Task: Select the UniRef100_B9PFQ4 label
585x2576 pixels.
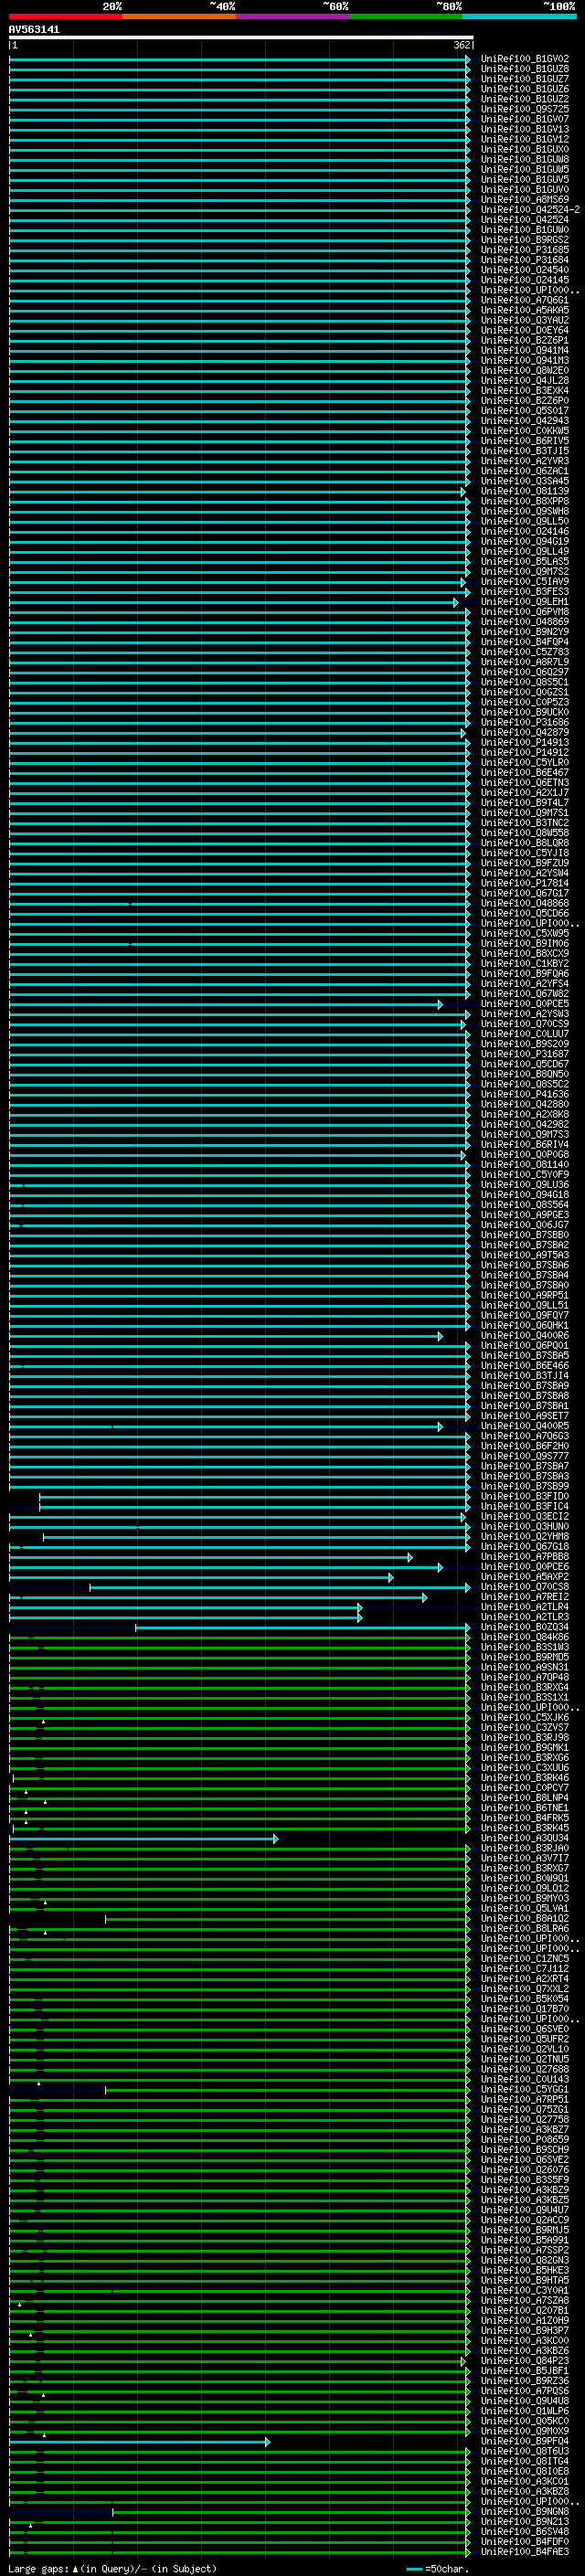Action: coord(525,2441)
